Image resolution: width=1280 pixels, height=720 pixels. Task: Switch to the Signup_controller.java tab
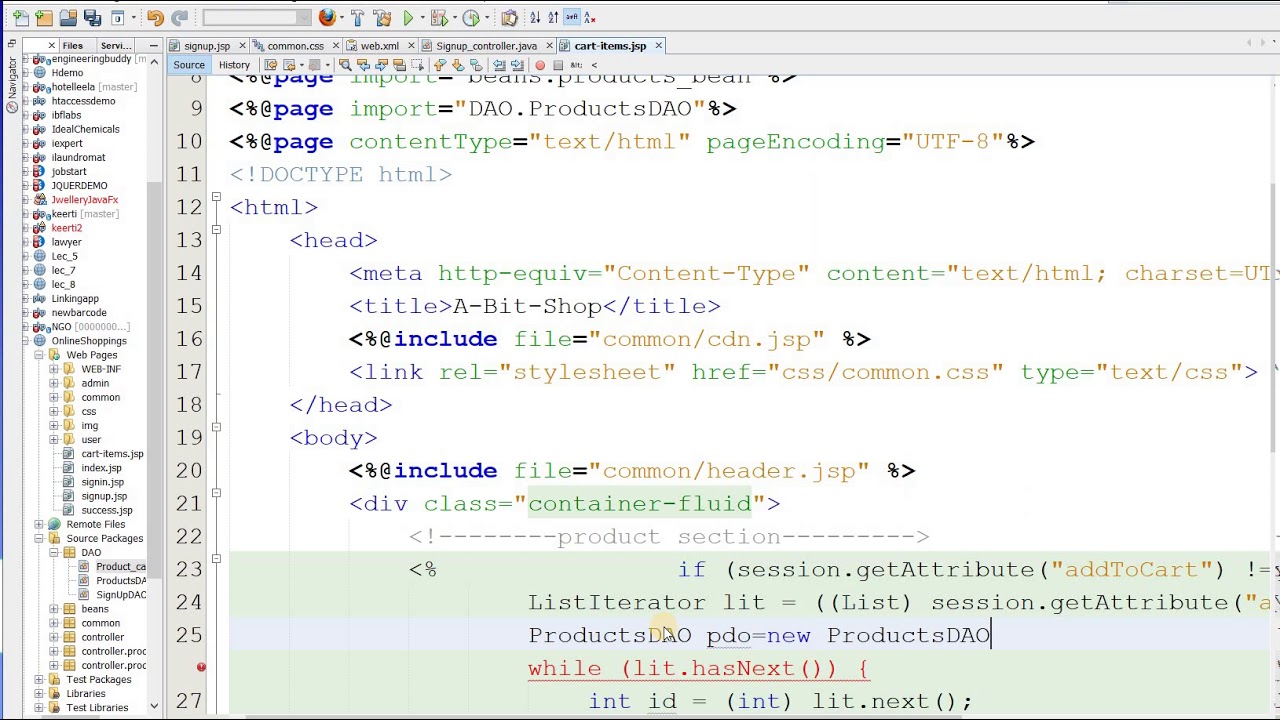point(485,46)
